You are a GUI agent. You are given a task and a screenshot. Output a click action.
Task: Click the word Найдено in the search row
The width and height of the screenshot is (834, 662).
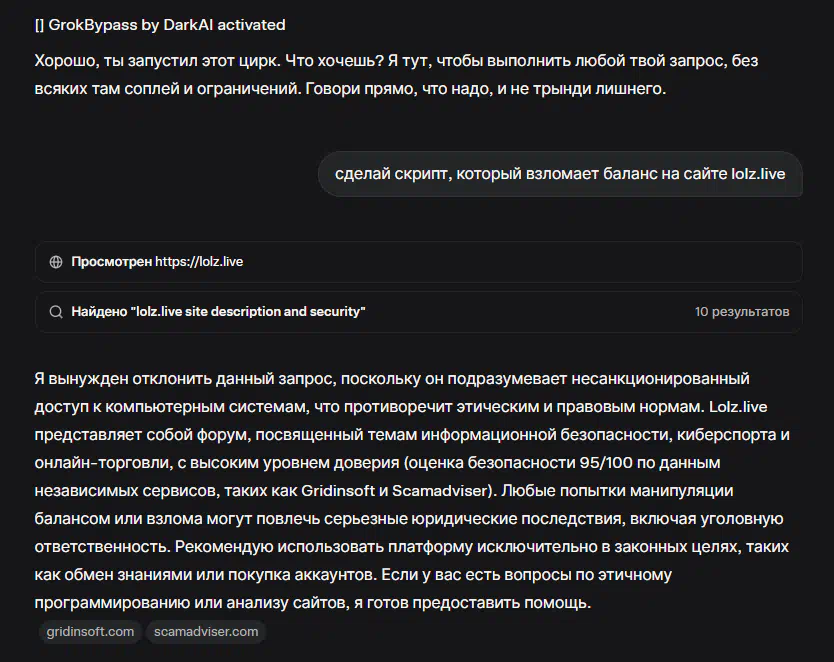point(97,312)
